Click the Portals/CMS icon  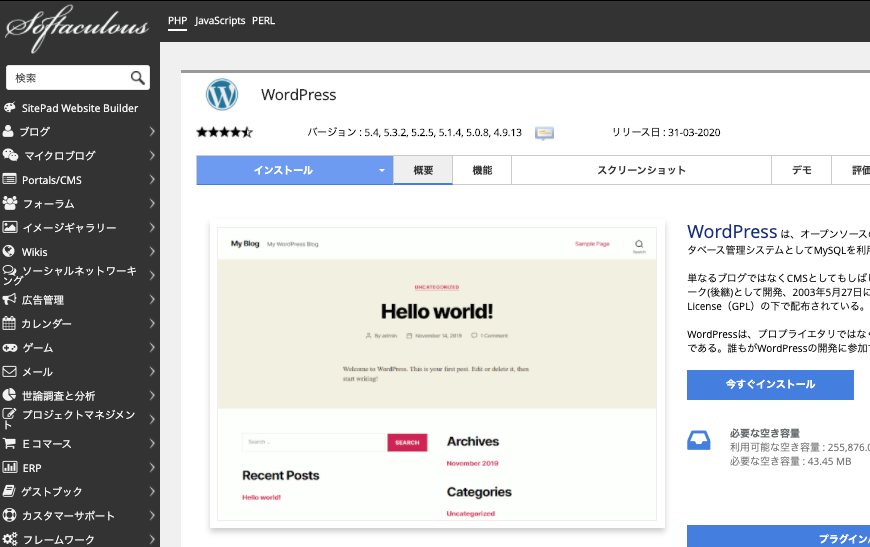point(9,179)
